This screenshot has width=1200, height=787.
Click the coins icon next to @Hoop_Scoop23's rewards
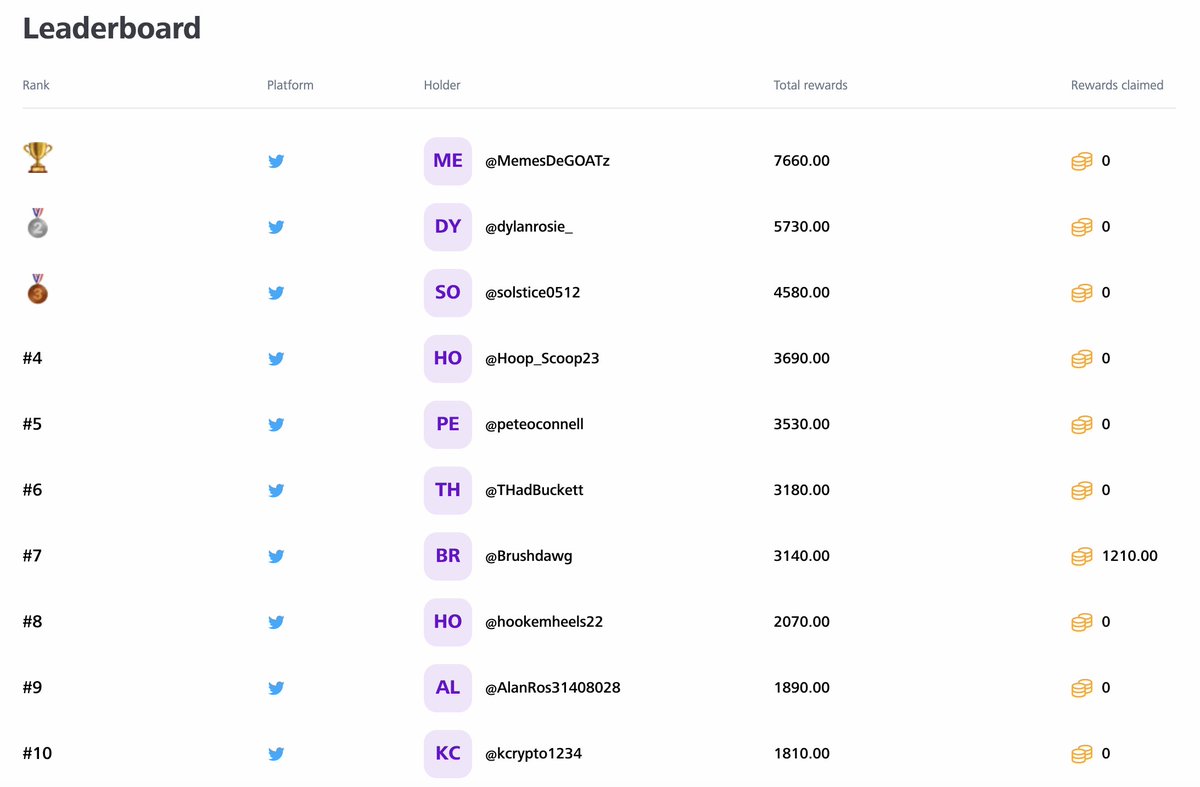click(1081, 359)
